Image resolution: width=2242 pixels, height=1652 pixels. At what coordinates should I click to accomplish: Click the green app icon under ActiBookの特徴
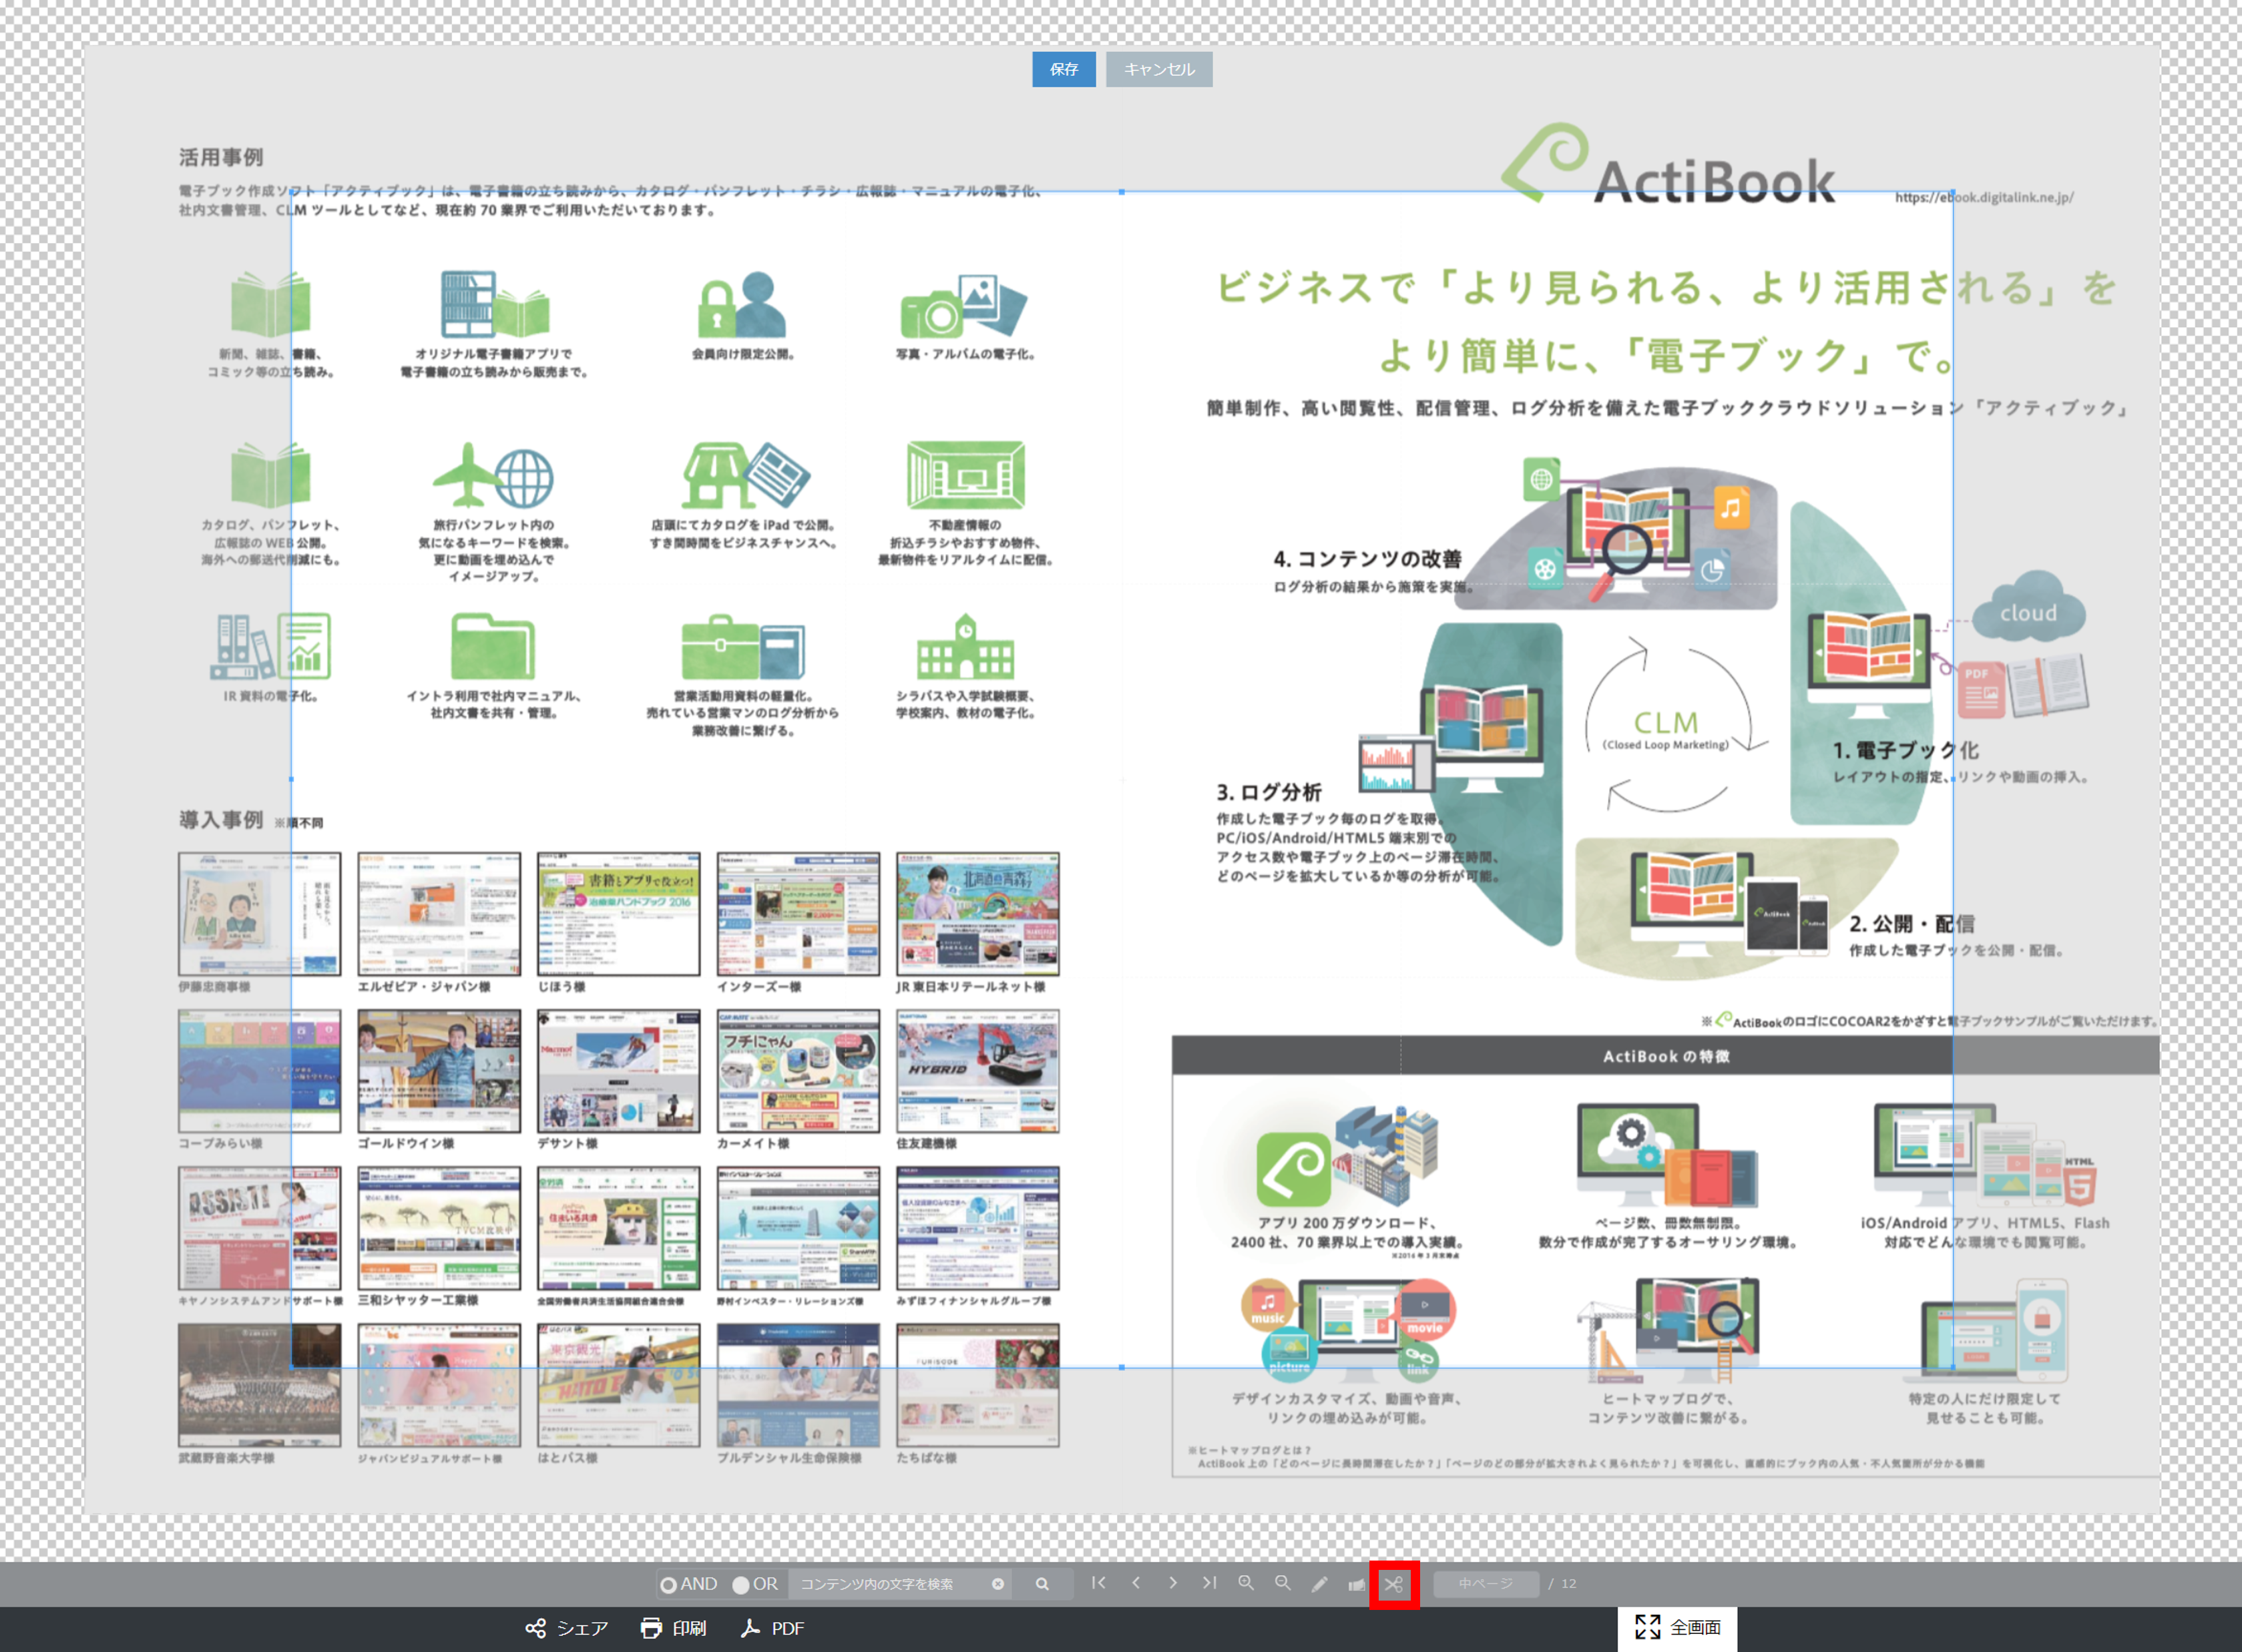coord(1293,1169)
